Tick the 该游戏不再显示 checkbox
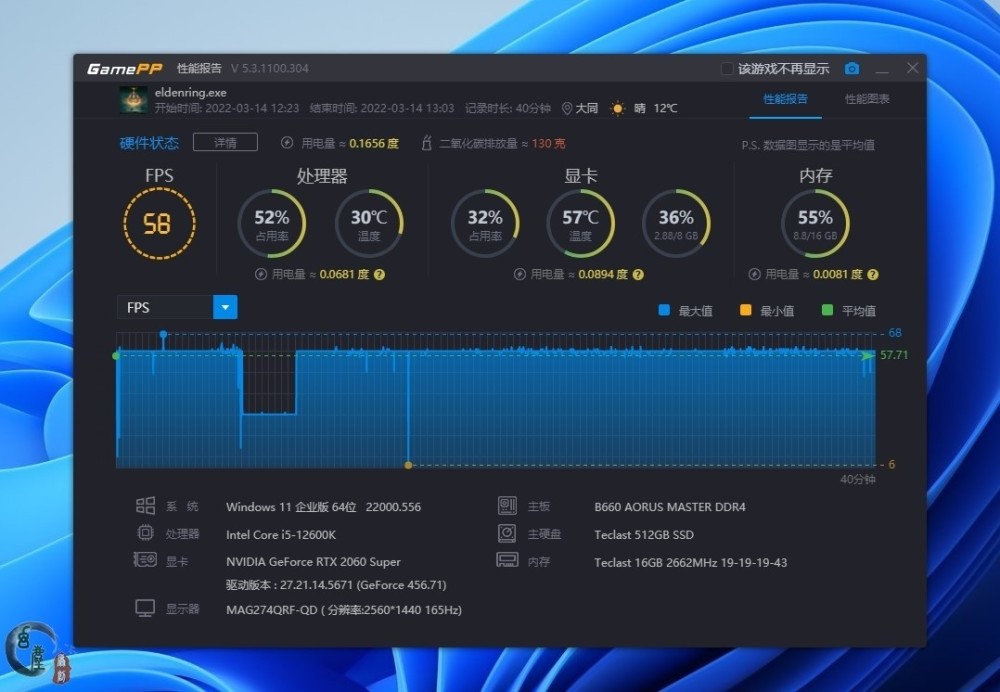This screenshot has height=692, width=1000. [x=726, y=68]
